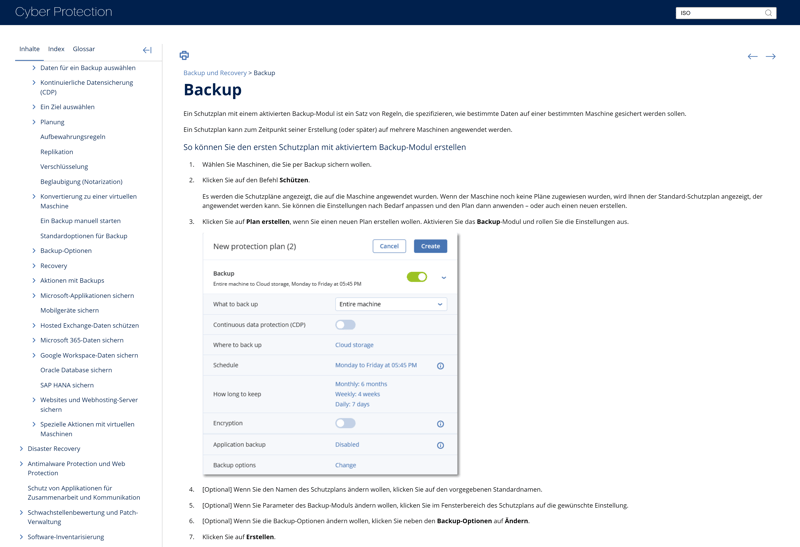Image resolution: width=800 pixels, height=547 pixels.
Task: Switch to the Glossar tab
Action: (x=84, y=49)
